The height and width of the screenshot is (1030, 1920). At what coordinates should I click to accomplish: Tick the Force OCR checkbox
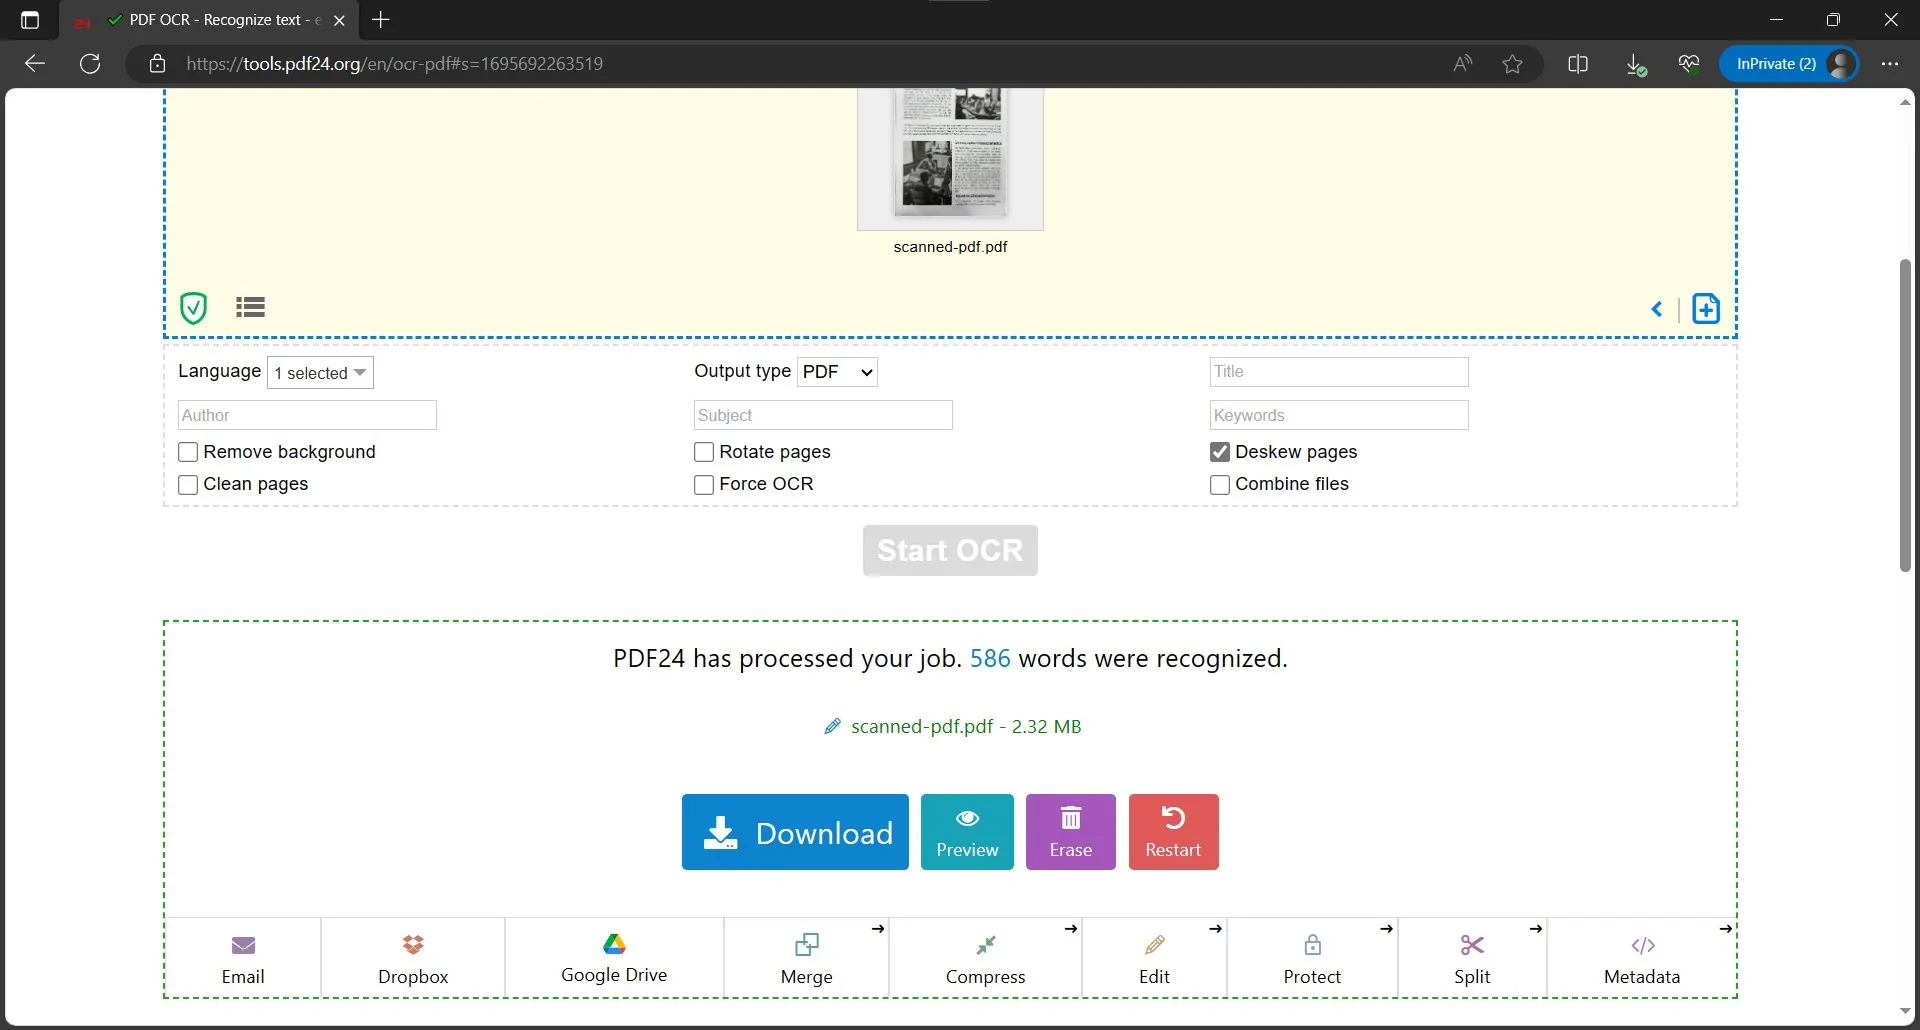tap(704, 485)
